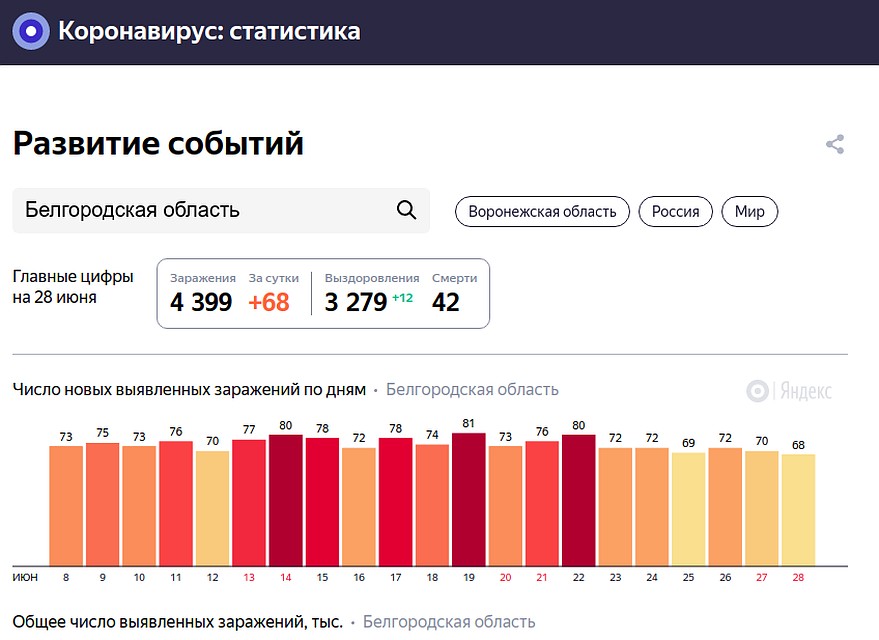Click the Общее число выявленных заражений title
Screen dimensions: 879x640
[178, 622]
